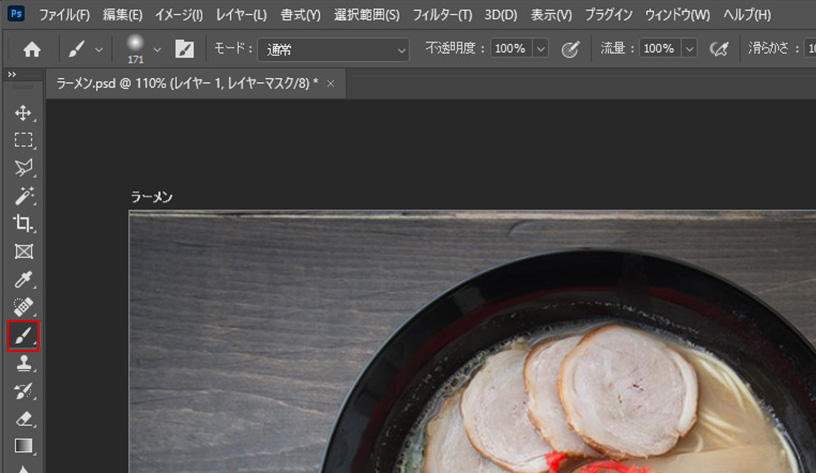Select the Spot Healing Brush tool
This screenshot has width=816, height=473.
pos(23,307)
